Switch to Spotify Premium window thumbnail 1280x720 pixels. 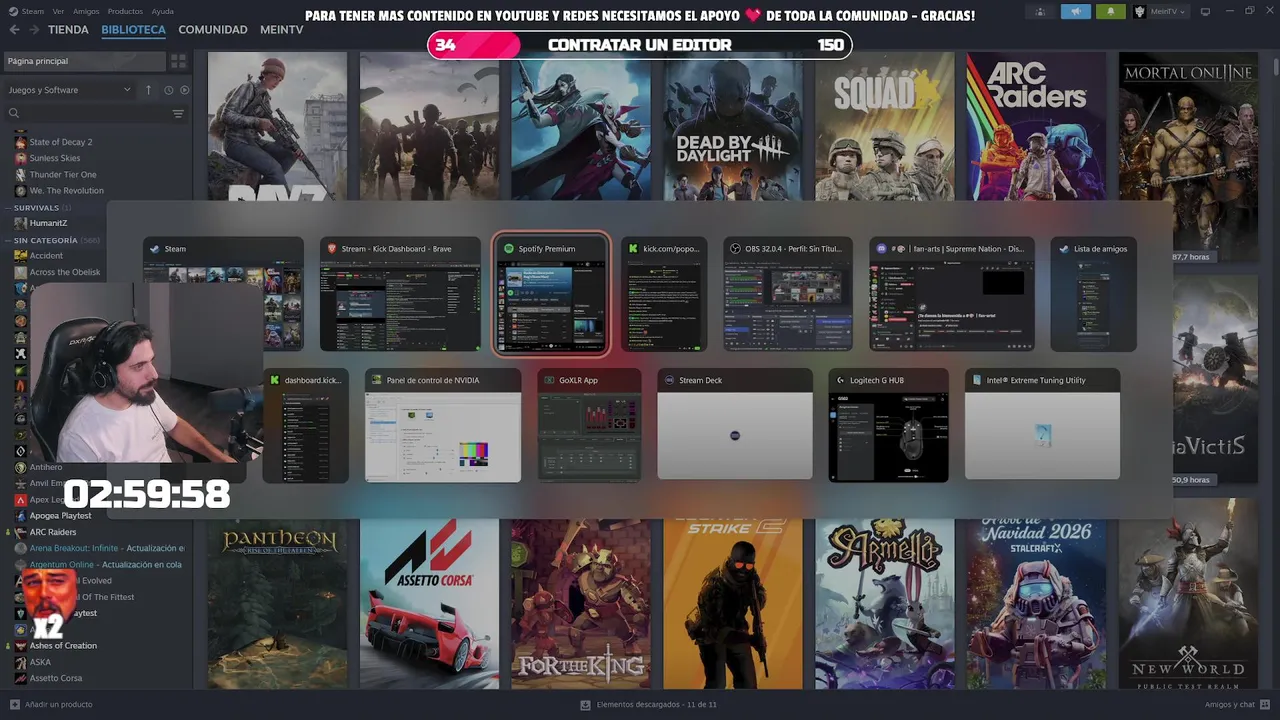point(551,295)
